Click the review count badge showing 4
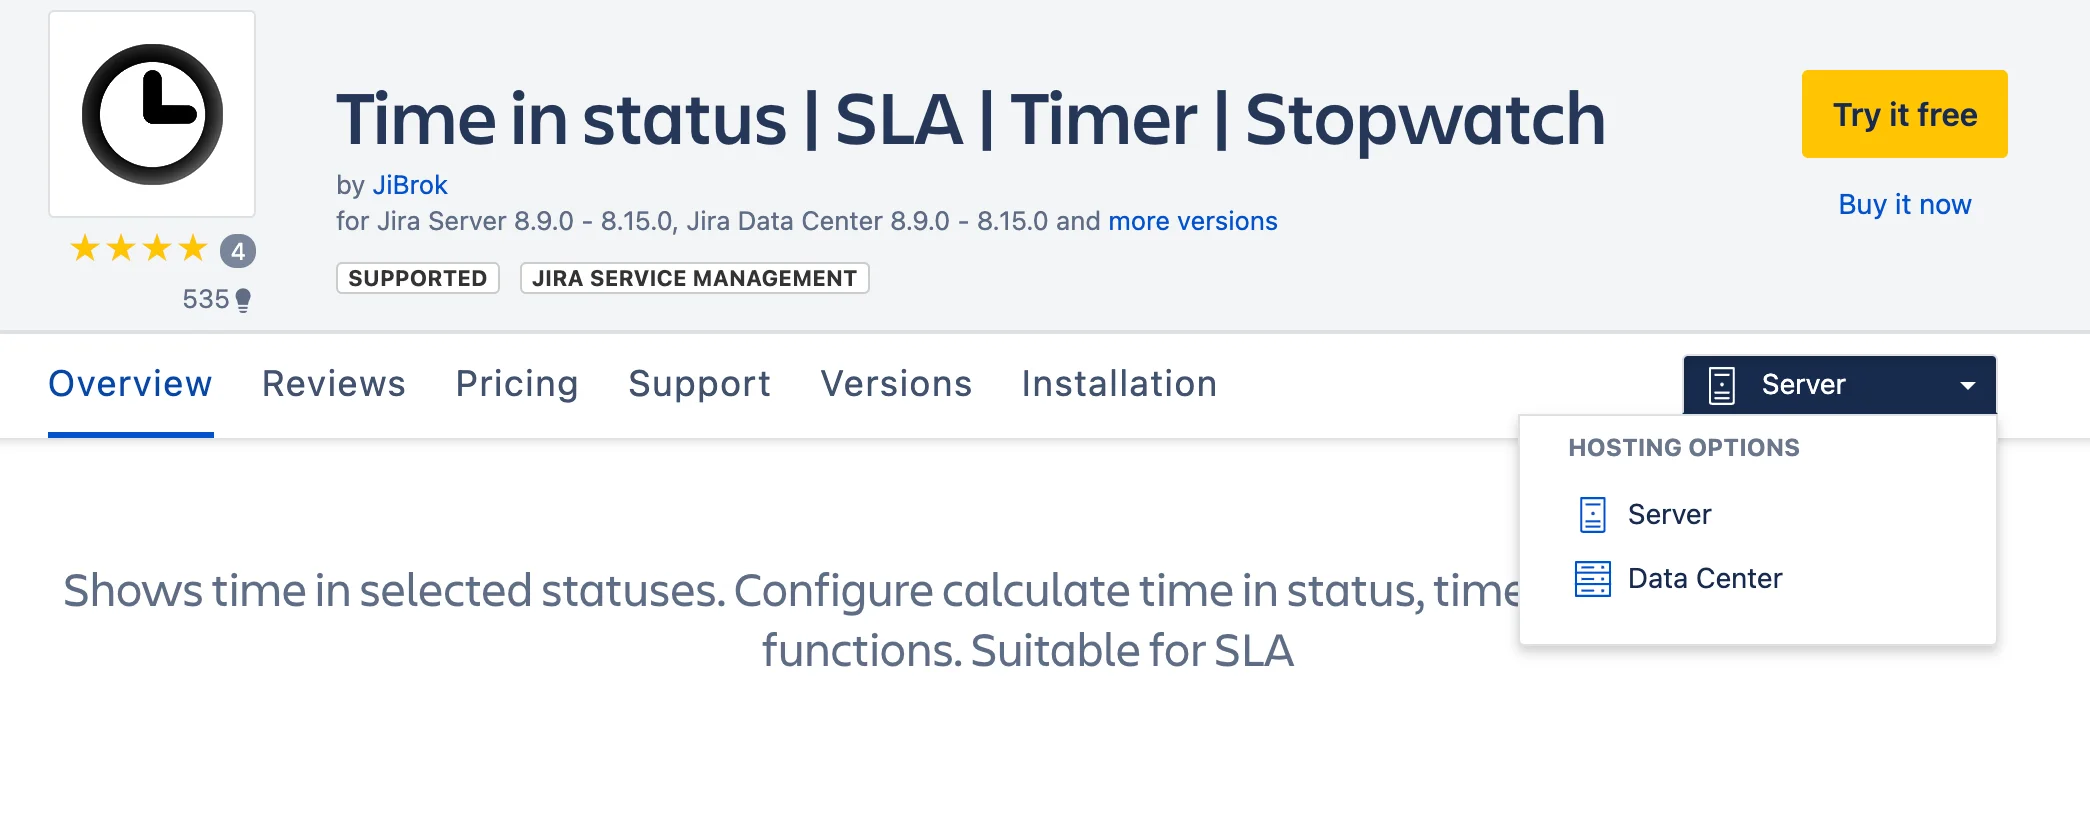The height and width of the screenshot is (816, 2090). (238, 251)
